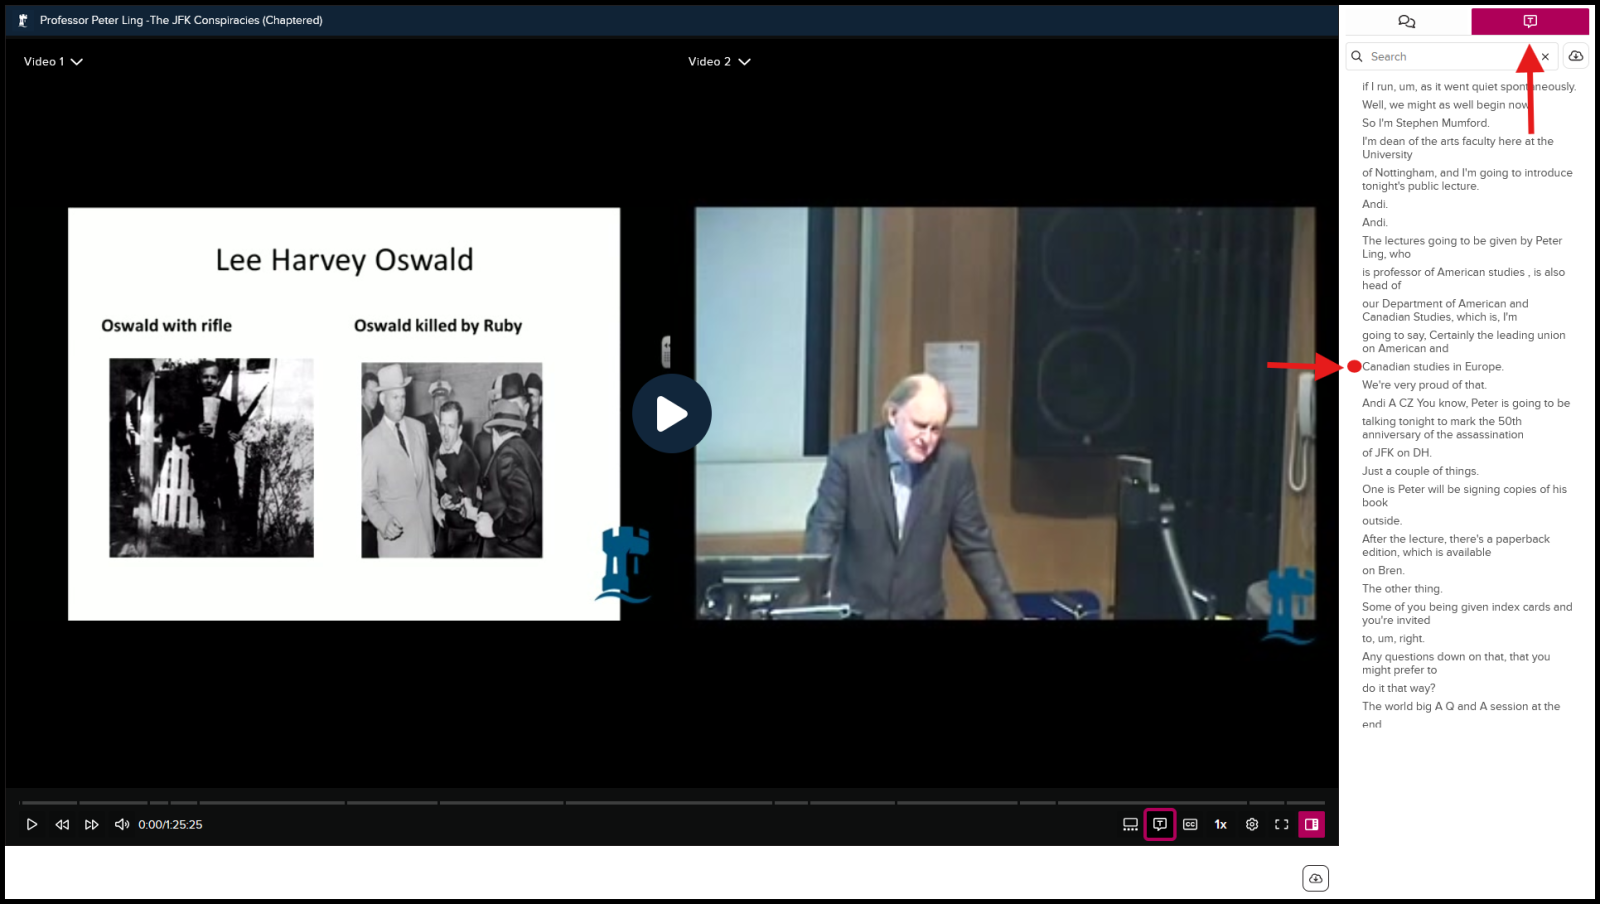Screen dimensions: 1600x904
Task: Rewind using the skip back icon
Action: [62, 824]
